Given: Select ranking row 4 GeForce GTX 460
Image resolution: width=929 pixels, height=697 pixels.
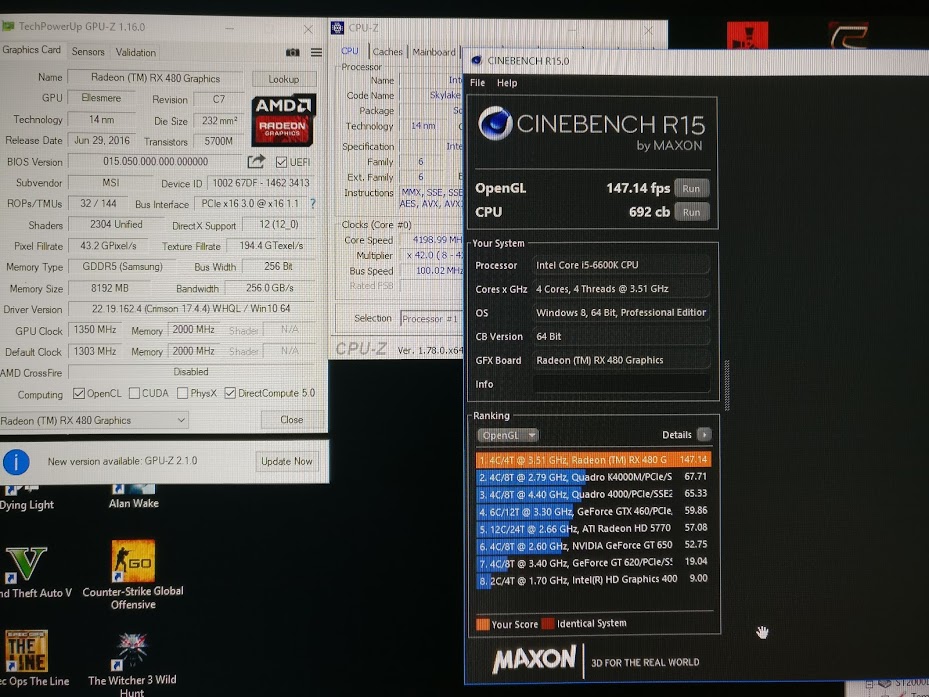Looking at the screenshot, I should (x=593, y=511).
